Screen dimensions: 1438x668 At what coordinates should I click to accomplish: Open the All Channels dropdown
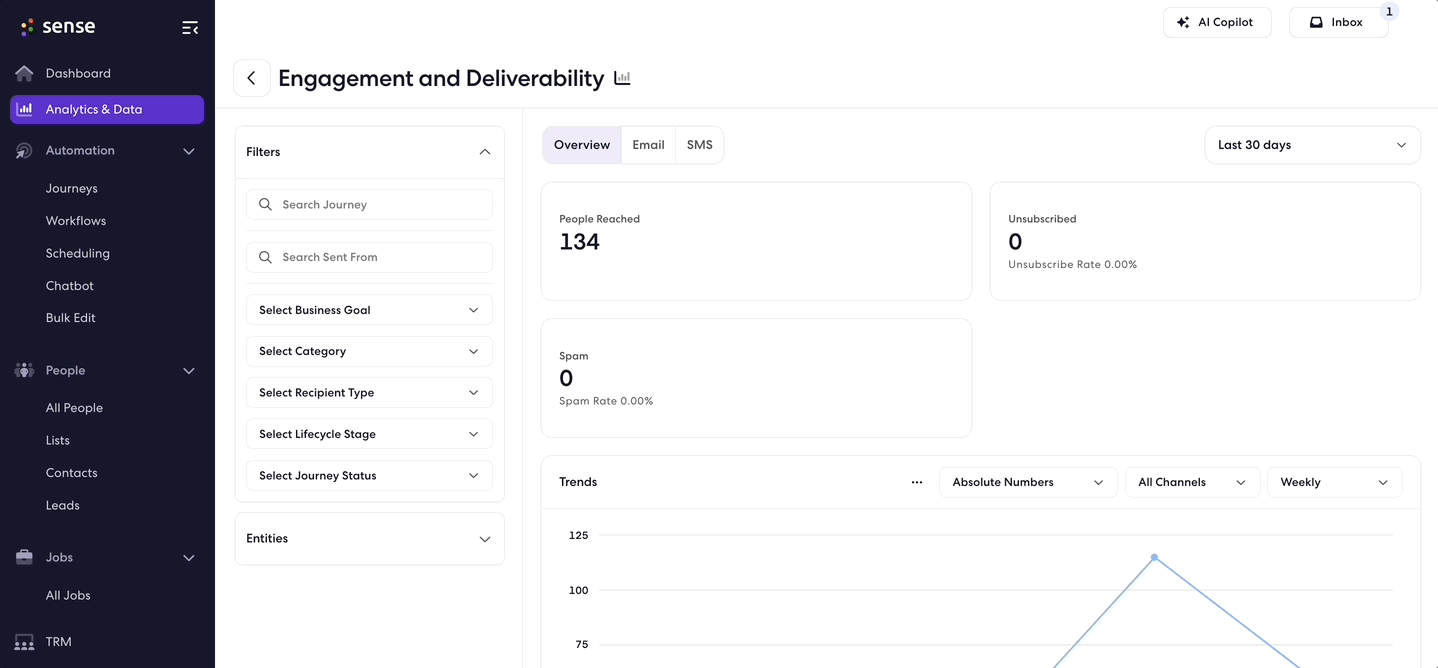[1192, 482]
